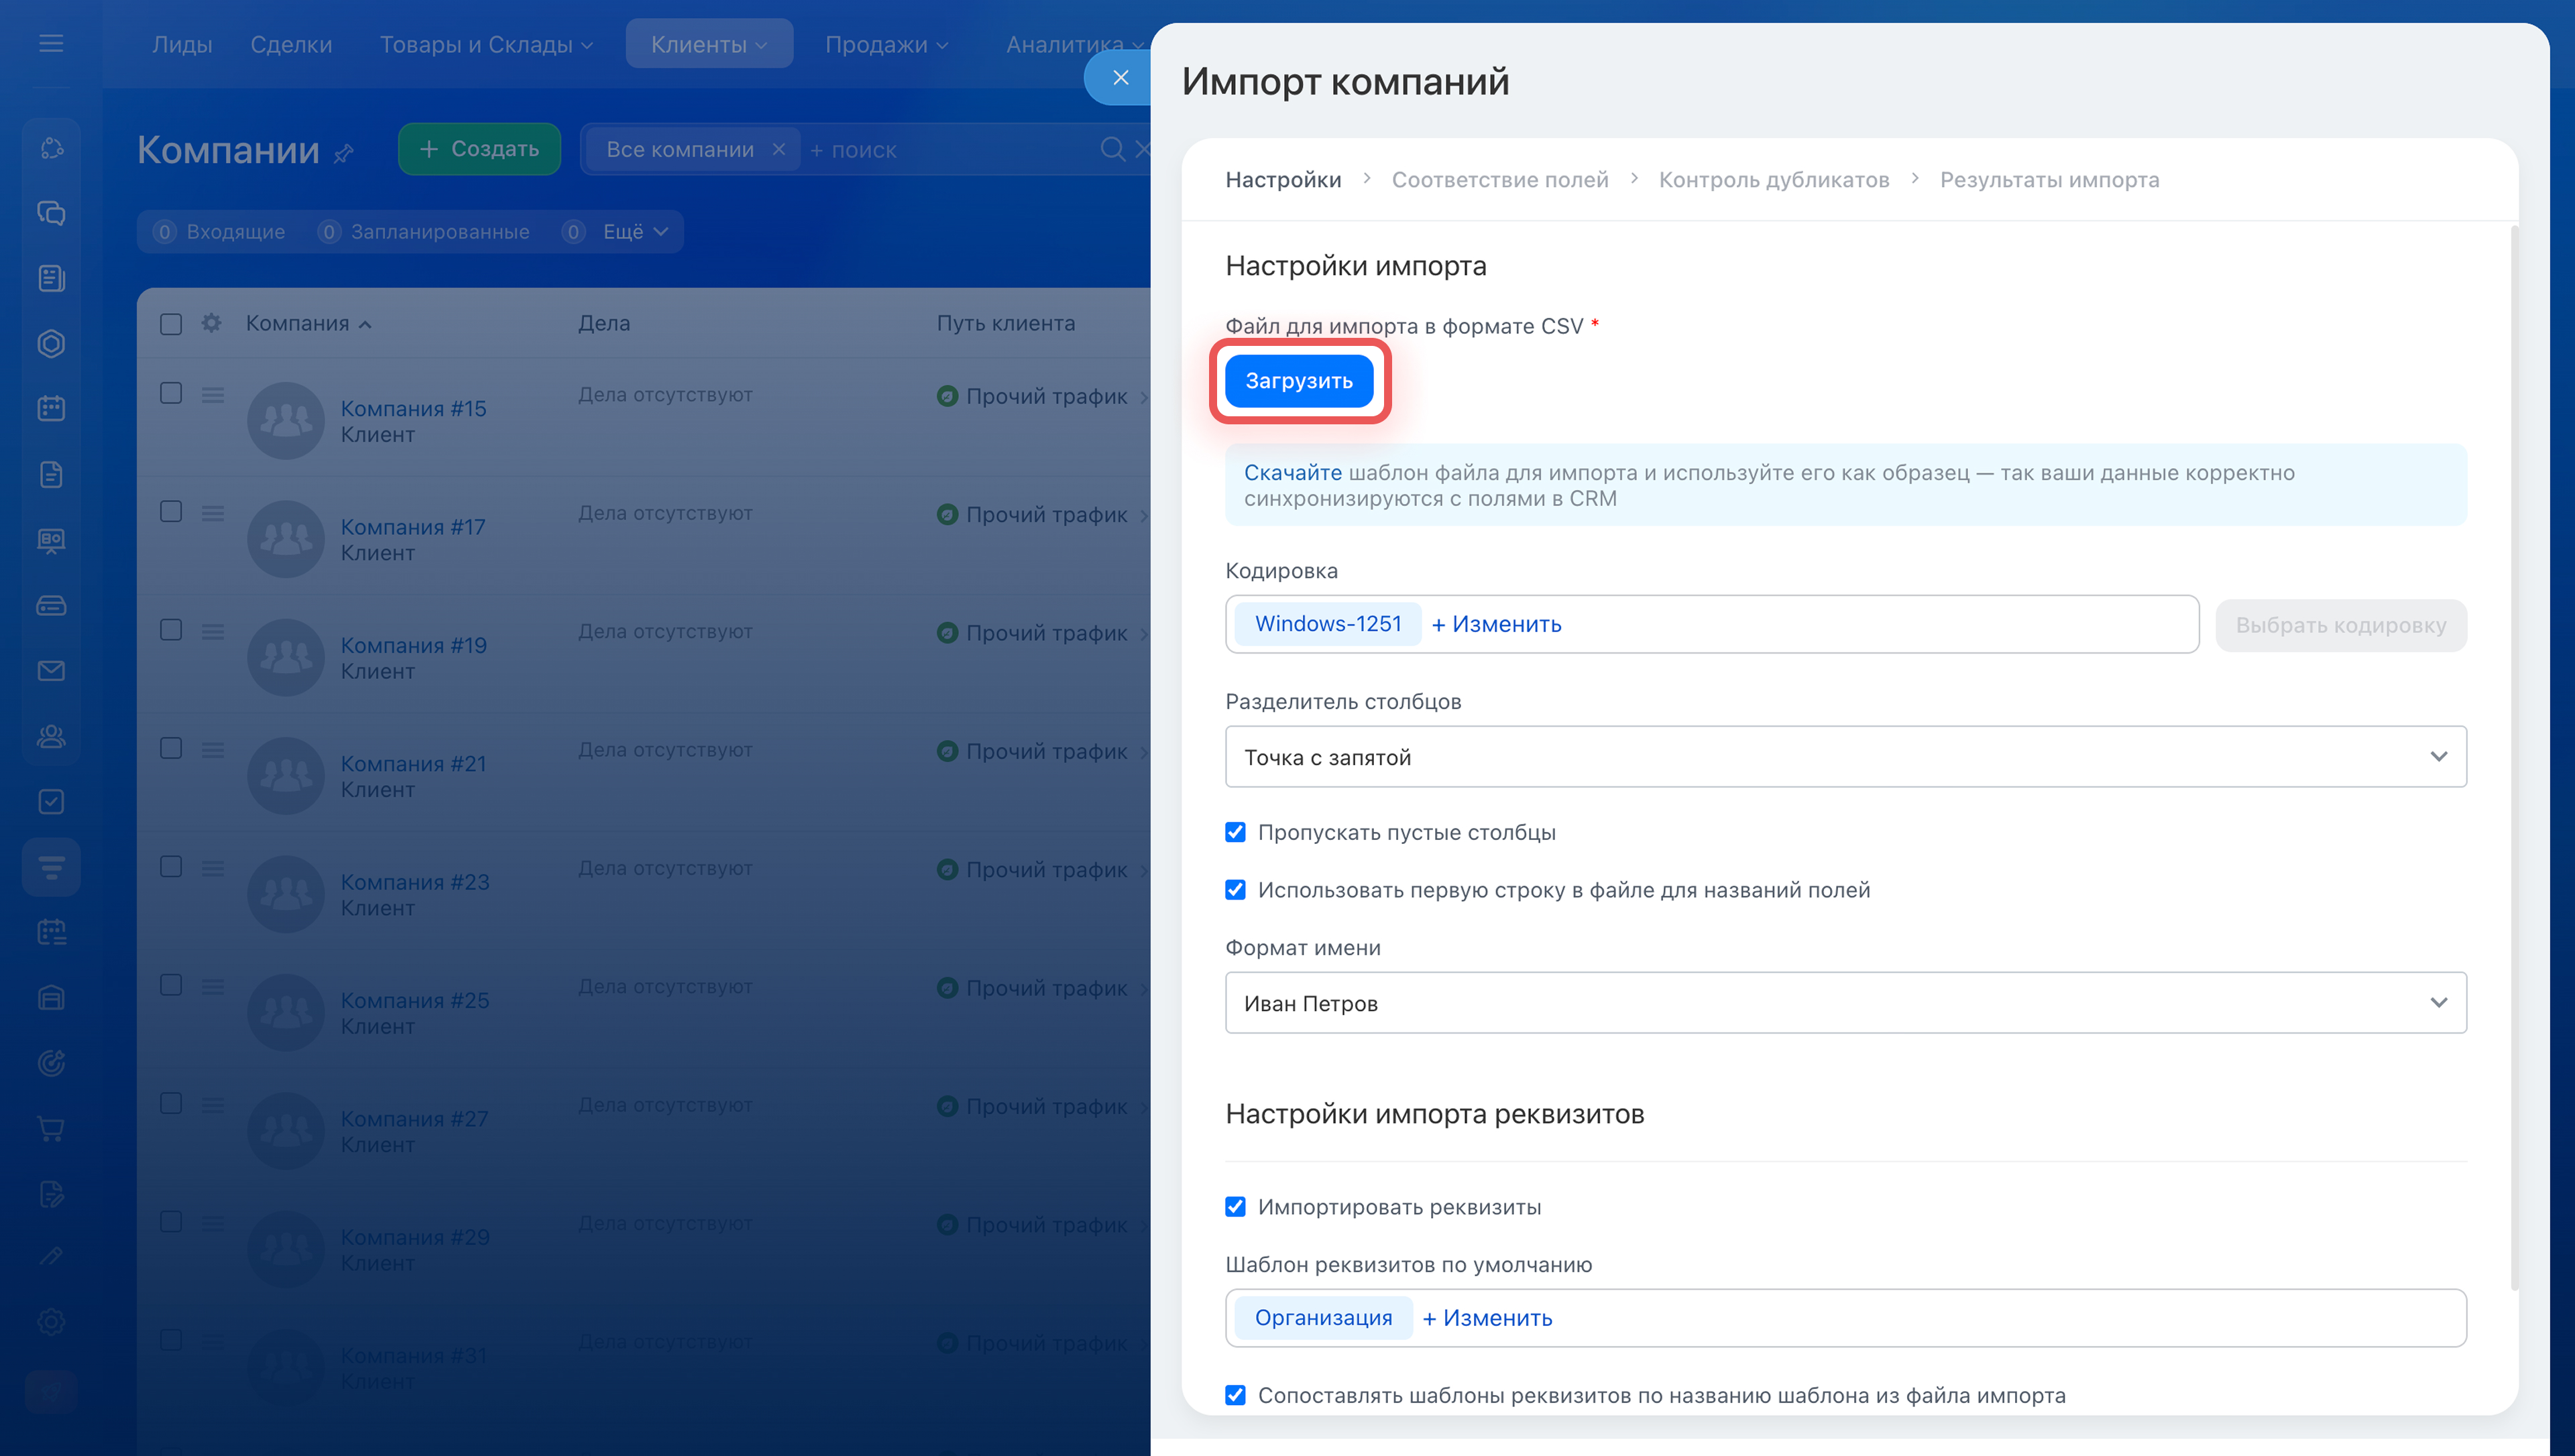2575x1456 pixels.
Task: Open the mail icon in sidebar
Action: click(x=51, y=671)
